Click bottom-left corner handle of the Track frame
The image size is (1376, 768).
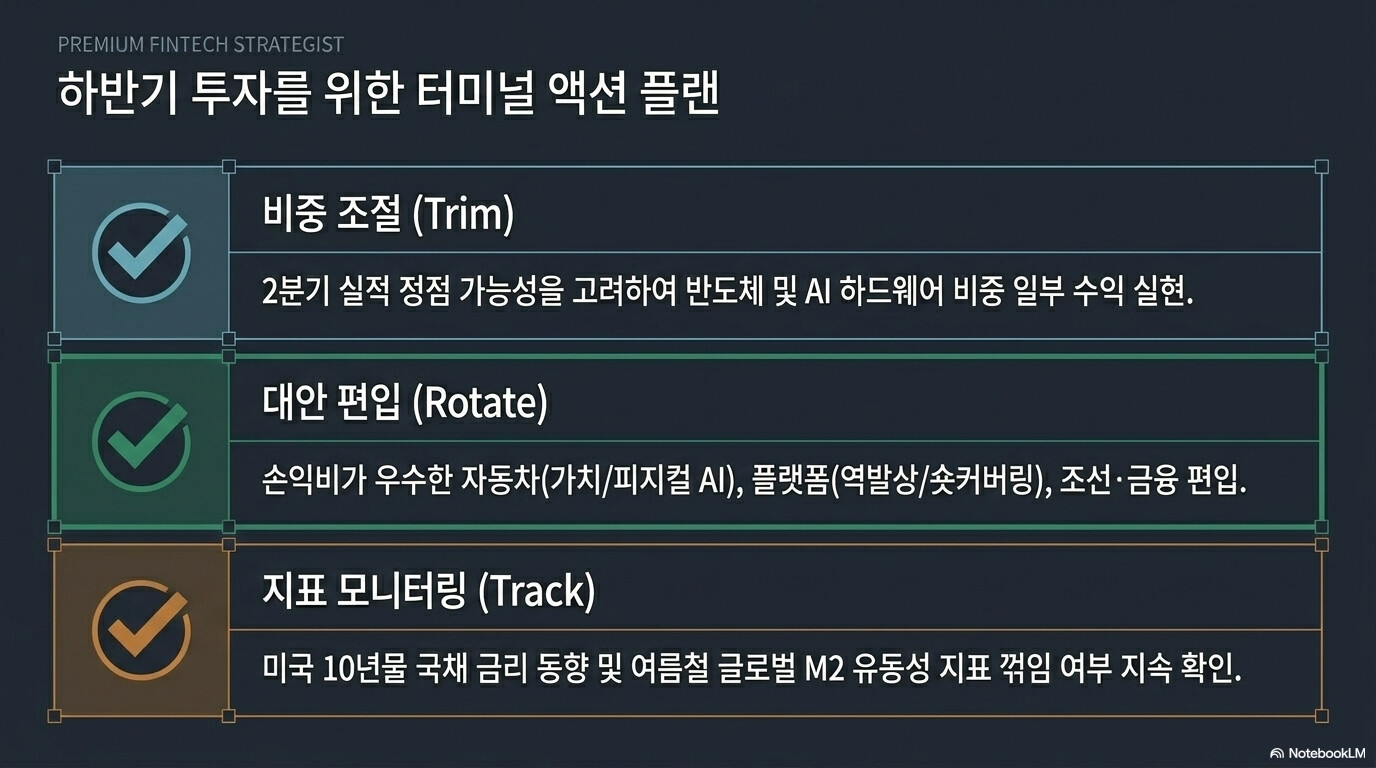(x=55, y=715)
